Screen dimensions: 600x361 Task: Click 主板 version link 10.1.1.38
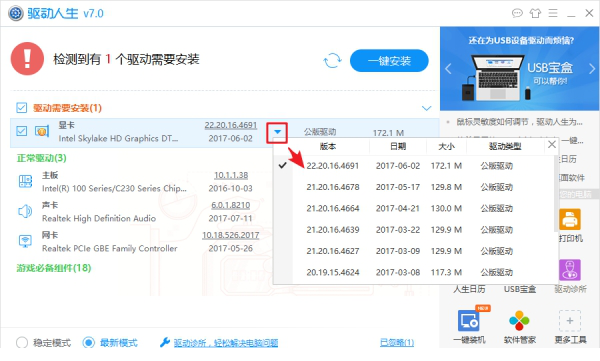coord(231,175)
